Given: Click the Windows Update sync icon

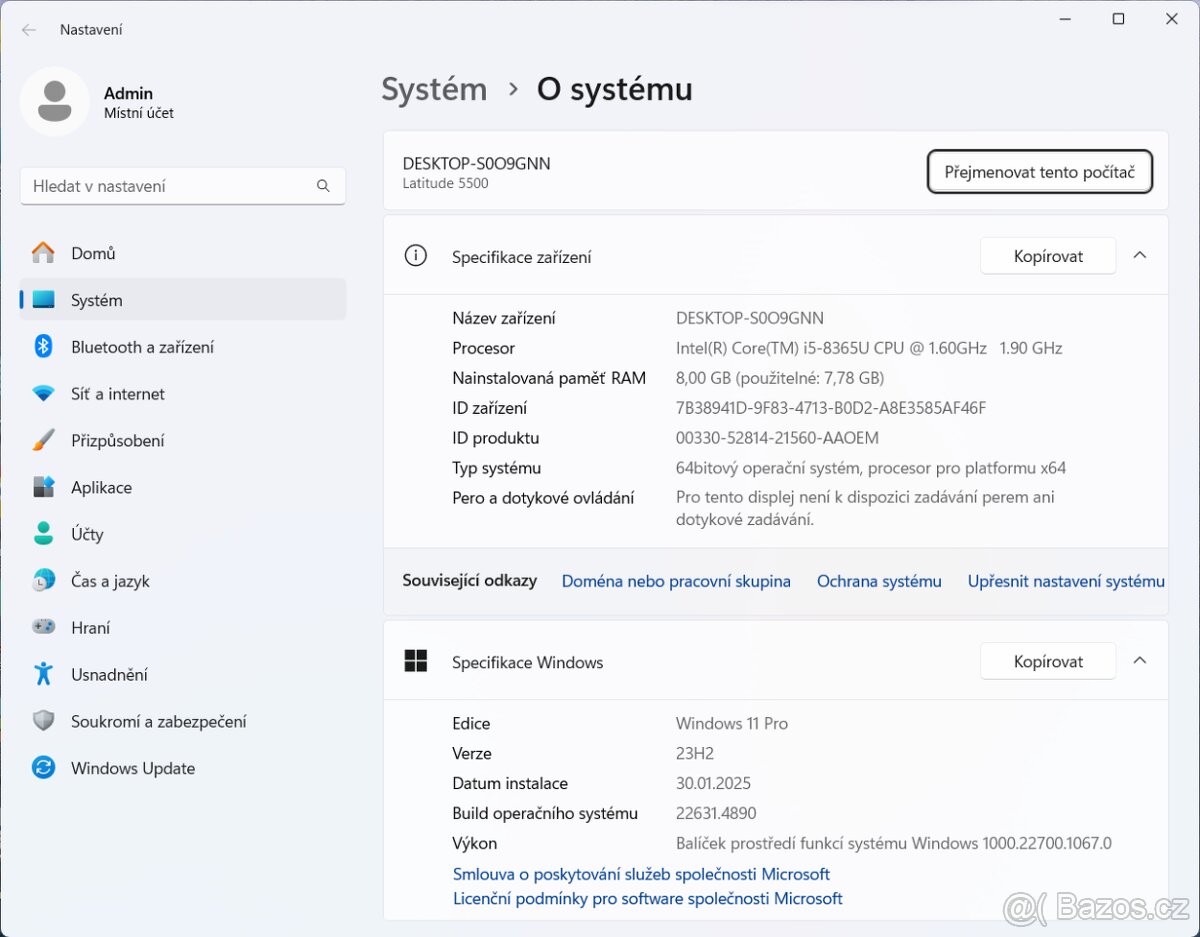Looking at the screenshot, I should click(x=43, y=768).
